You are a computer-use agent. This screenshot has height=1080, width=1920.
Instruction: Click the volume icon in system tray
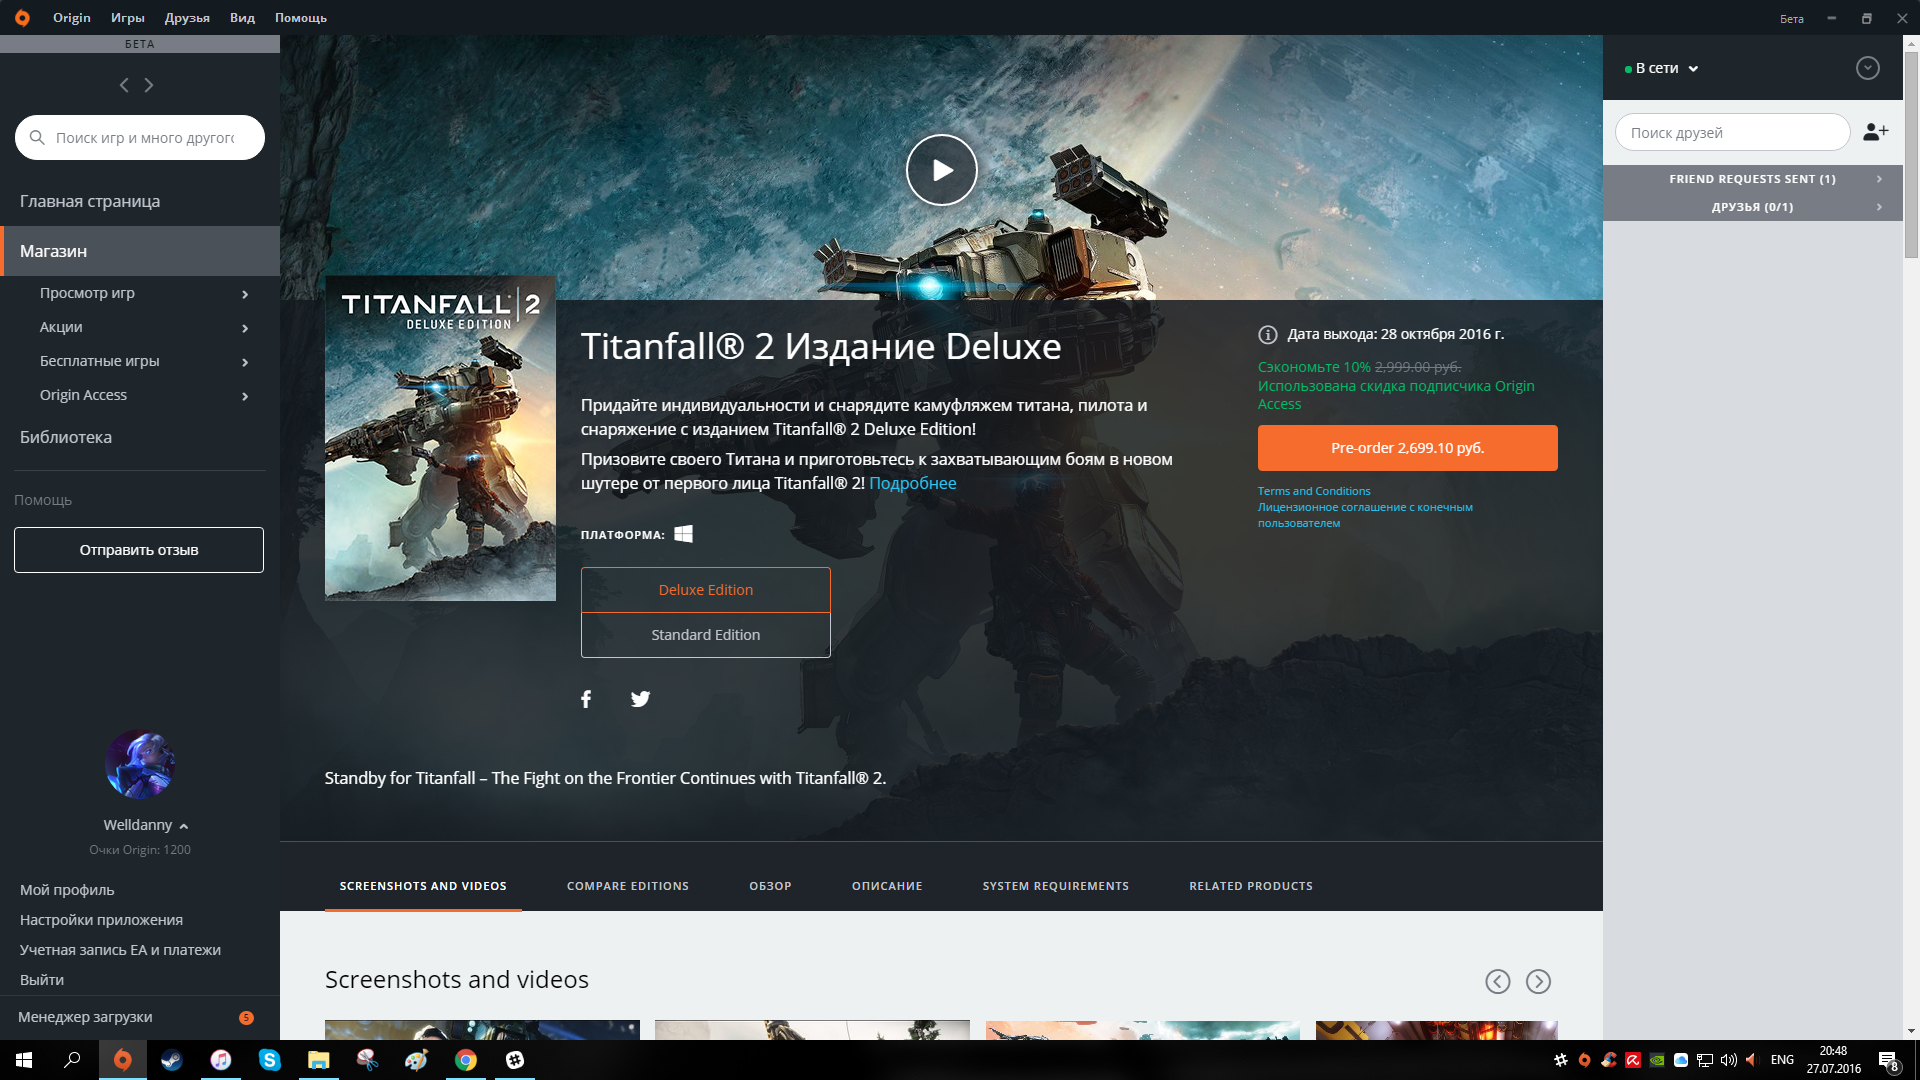(1729, 1060)
